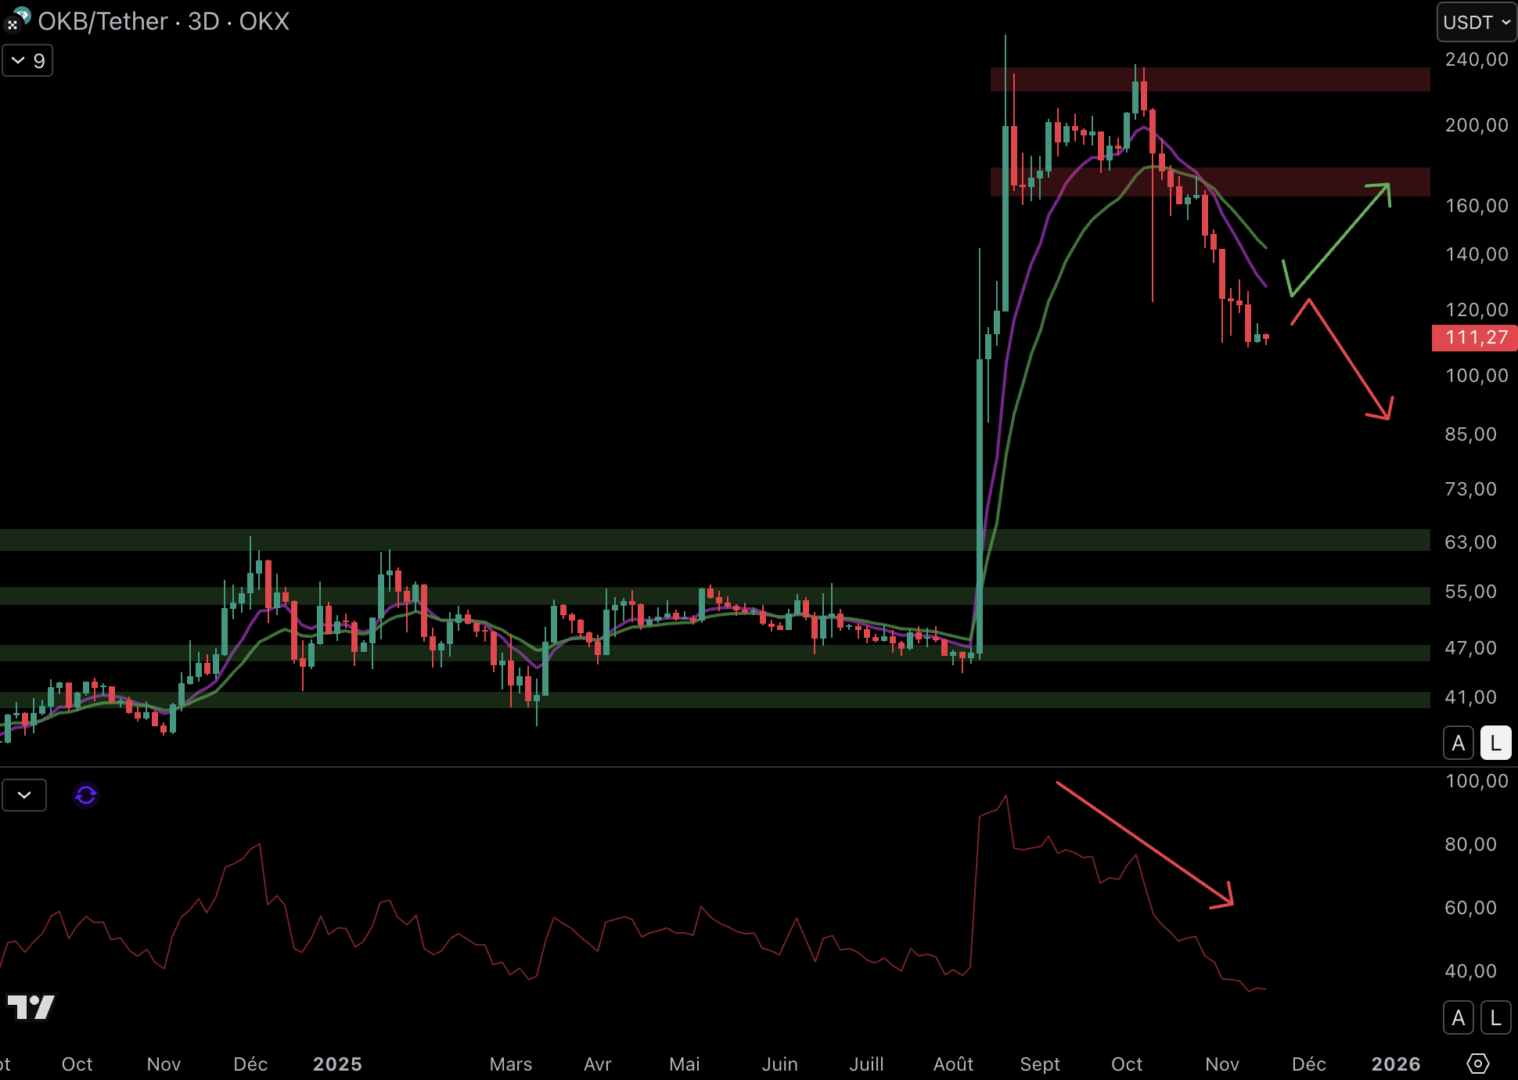Click the purple refresh icon in indicator pane
The width and height of the screenshot is (1518, 1080).
coord(86,795)
